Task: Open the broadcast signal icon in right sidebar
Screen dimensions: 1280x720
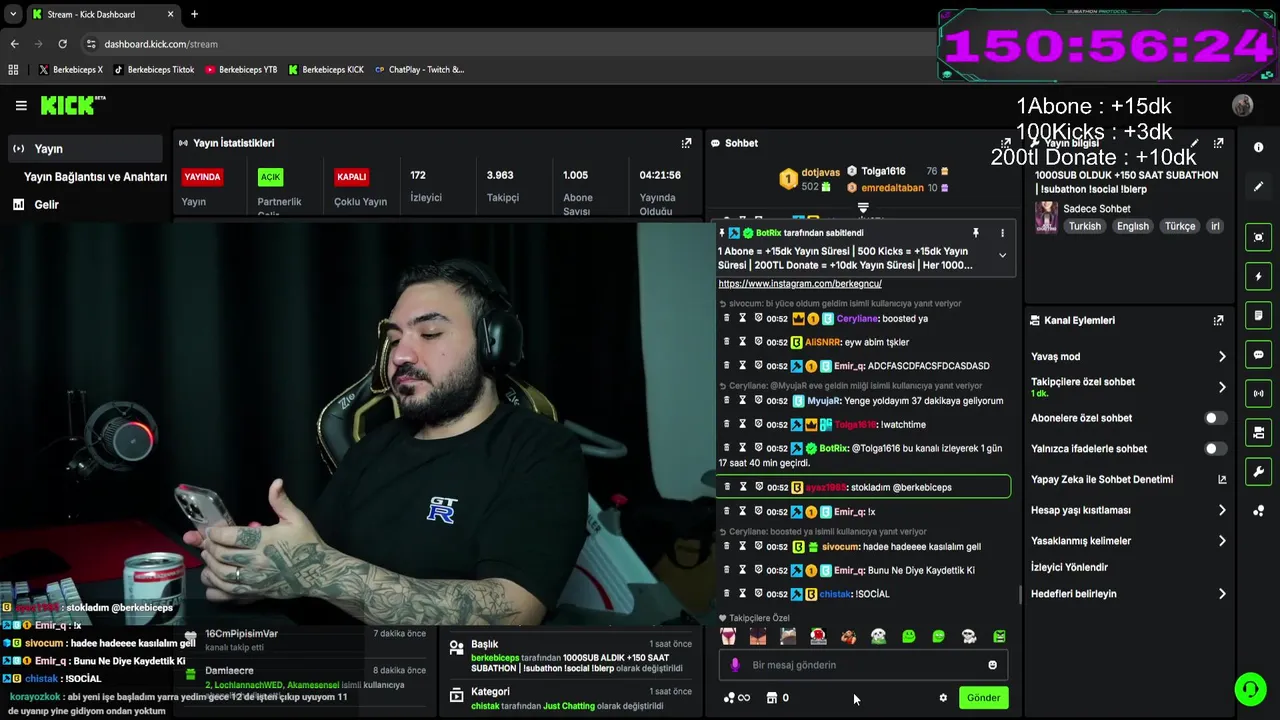Action: pos(1258,393)
